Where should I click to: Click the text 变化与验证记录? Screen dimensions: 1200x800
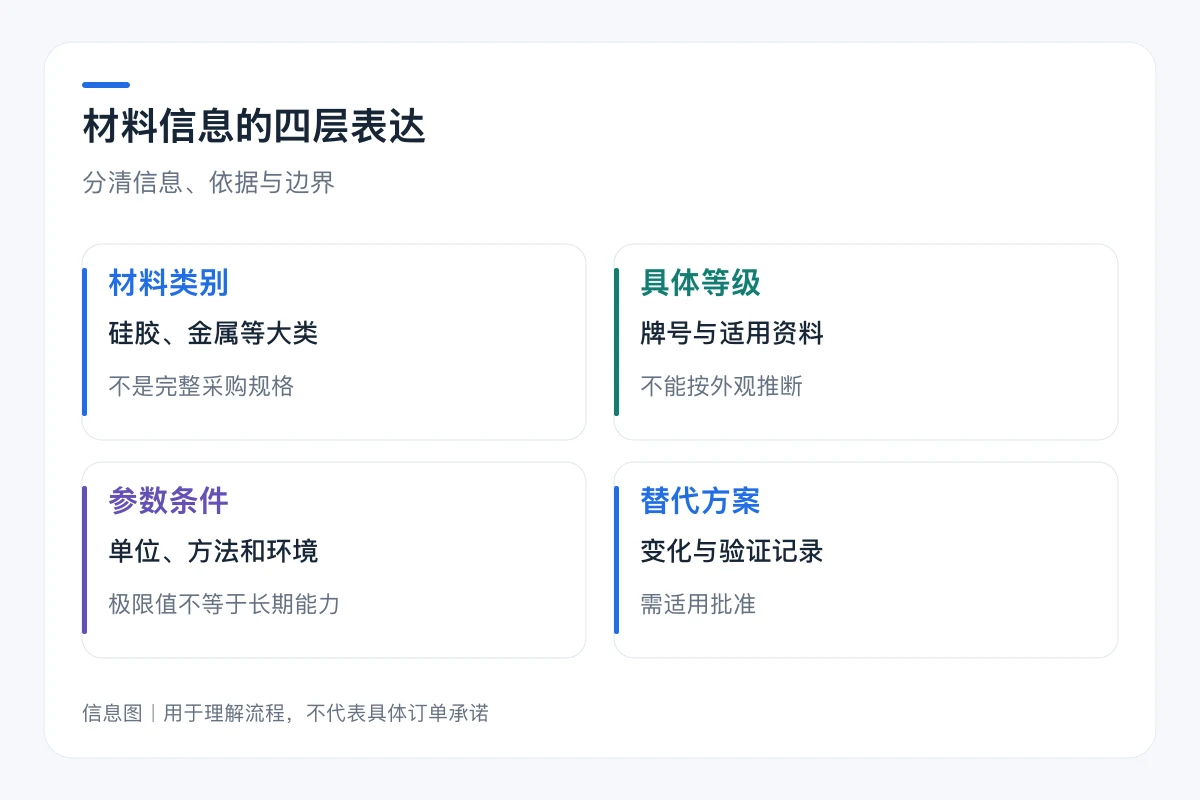[732, 551]
